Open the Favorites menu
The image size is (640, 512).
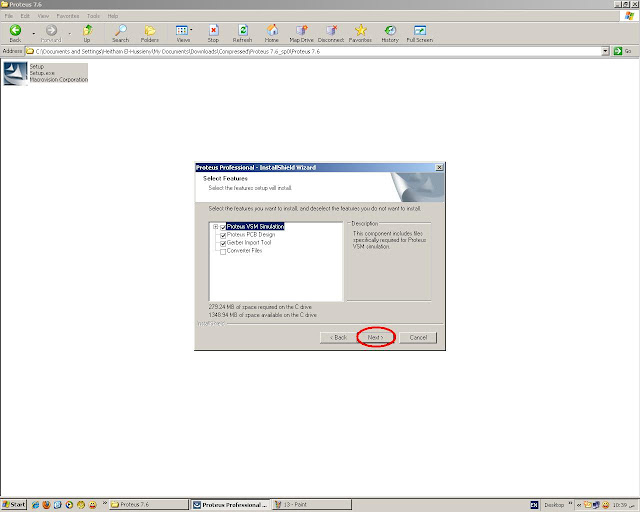(x=68, y=16)
